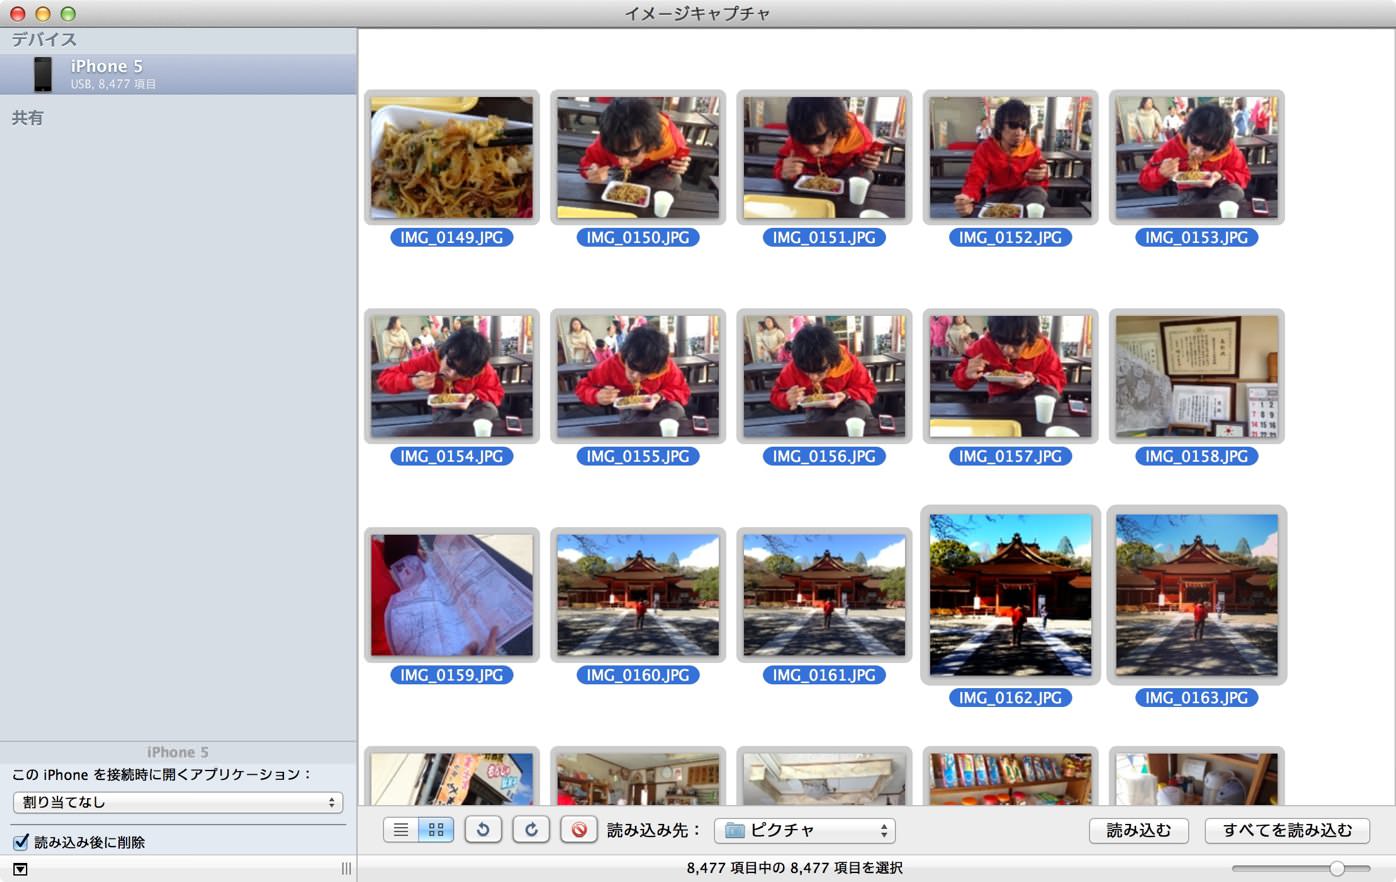Open the 割り当てなし application dropdown
This screenshot has width=1396, height=882.
pyautogui.click(x=178, y=802)
